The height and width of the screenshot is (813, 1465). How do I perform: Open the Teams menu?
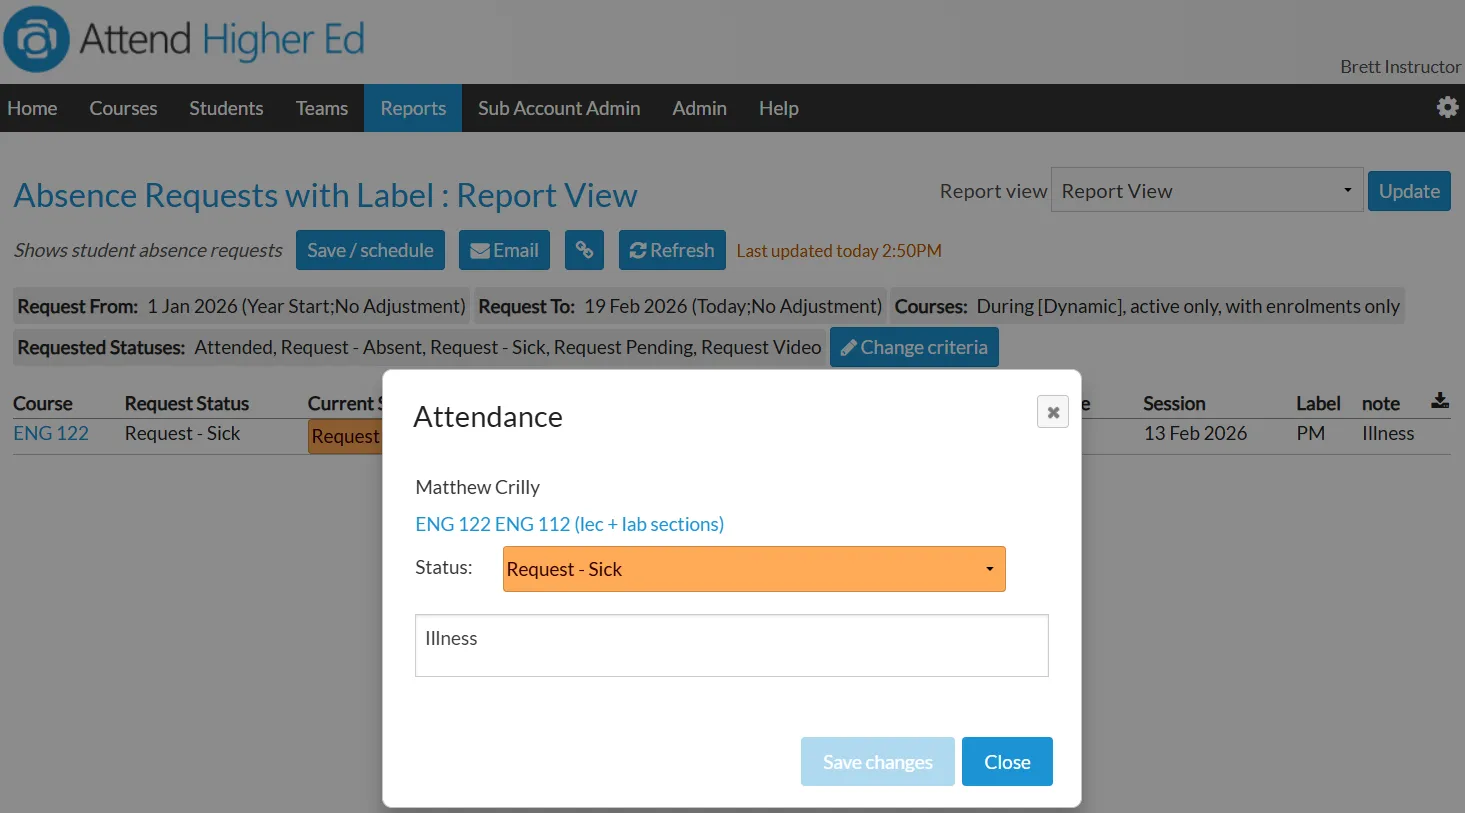(x=322, y=108)
